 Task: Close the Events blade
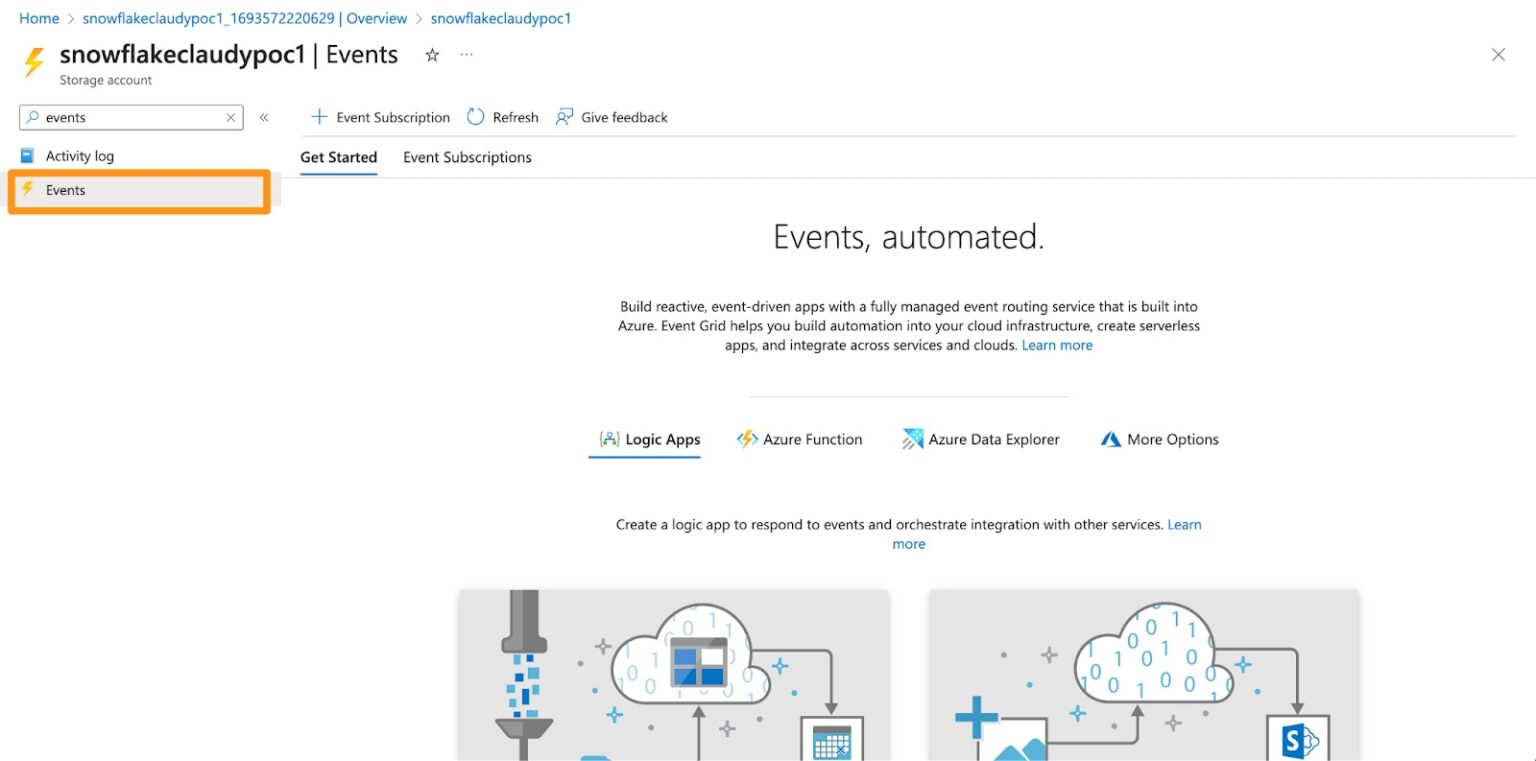coord(1498,55)
